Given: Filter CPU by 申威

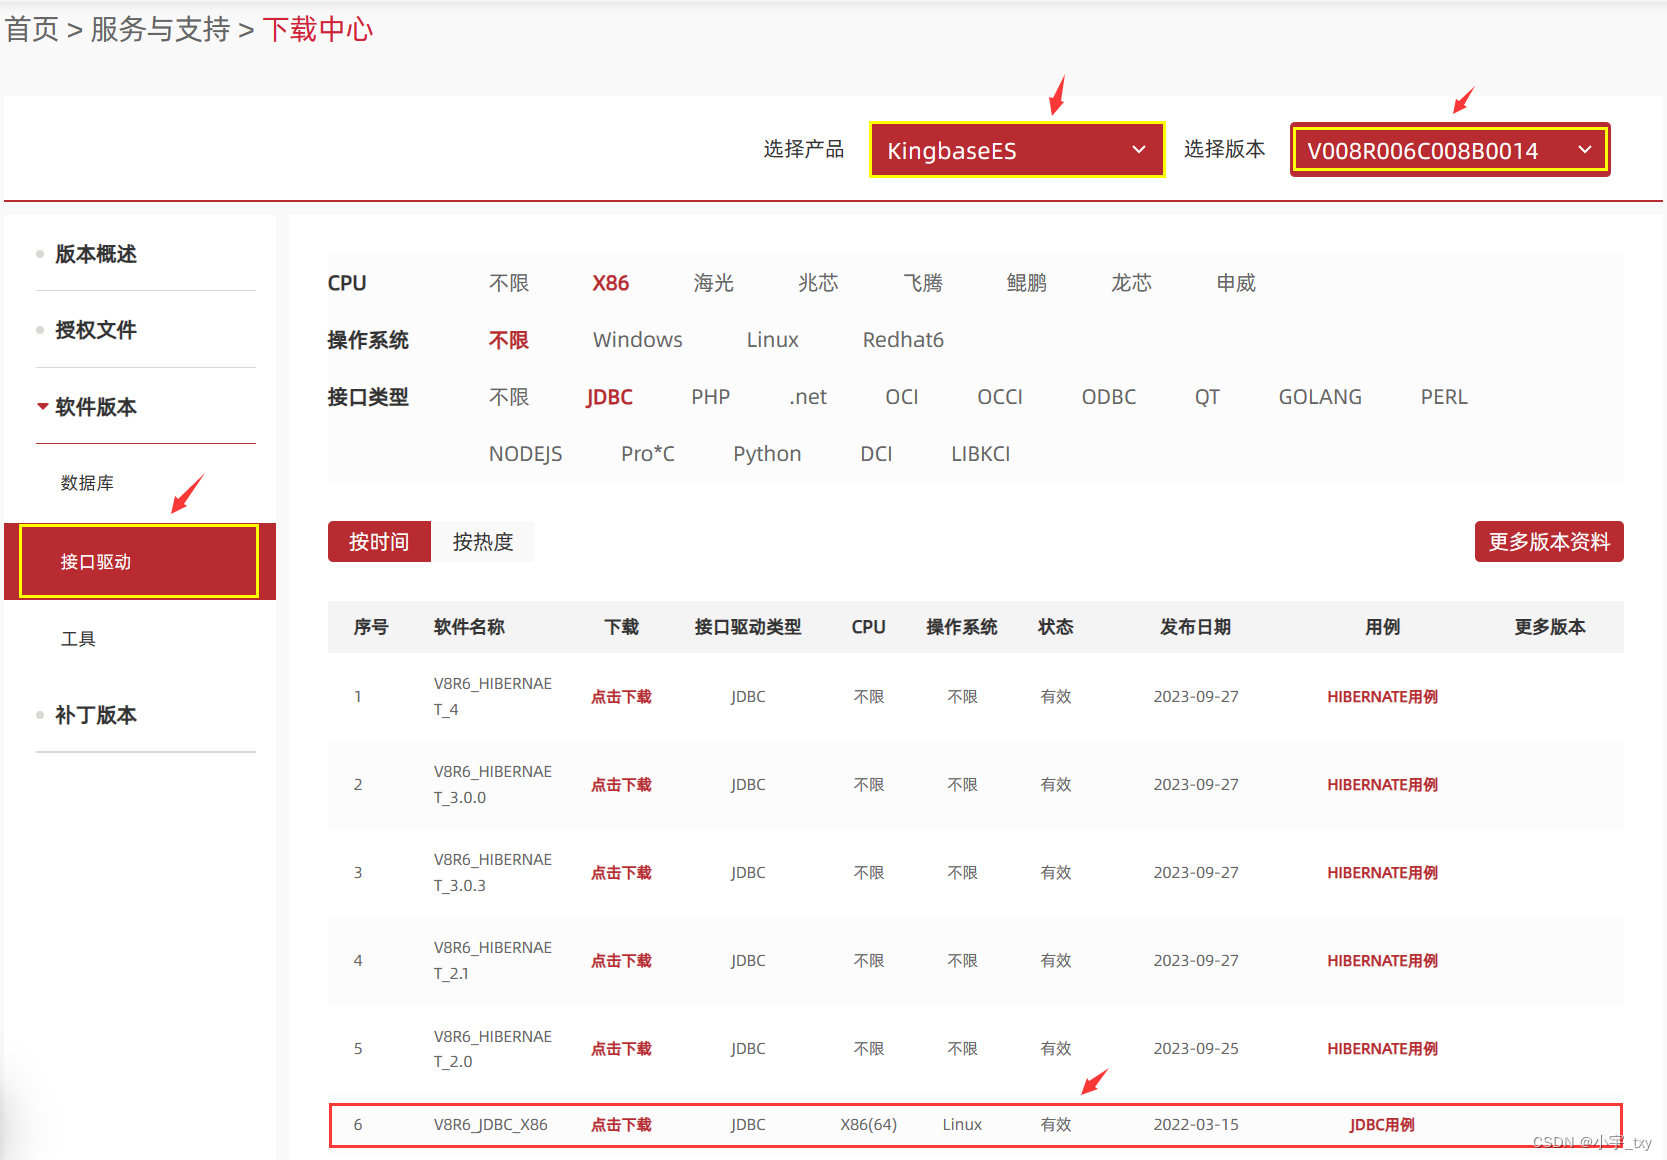Looking at the screenshot, I should click(x=1236, y=283).
